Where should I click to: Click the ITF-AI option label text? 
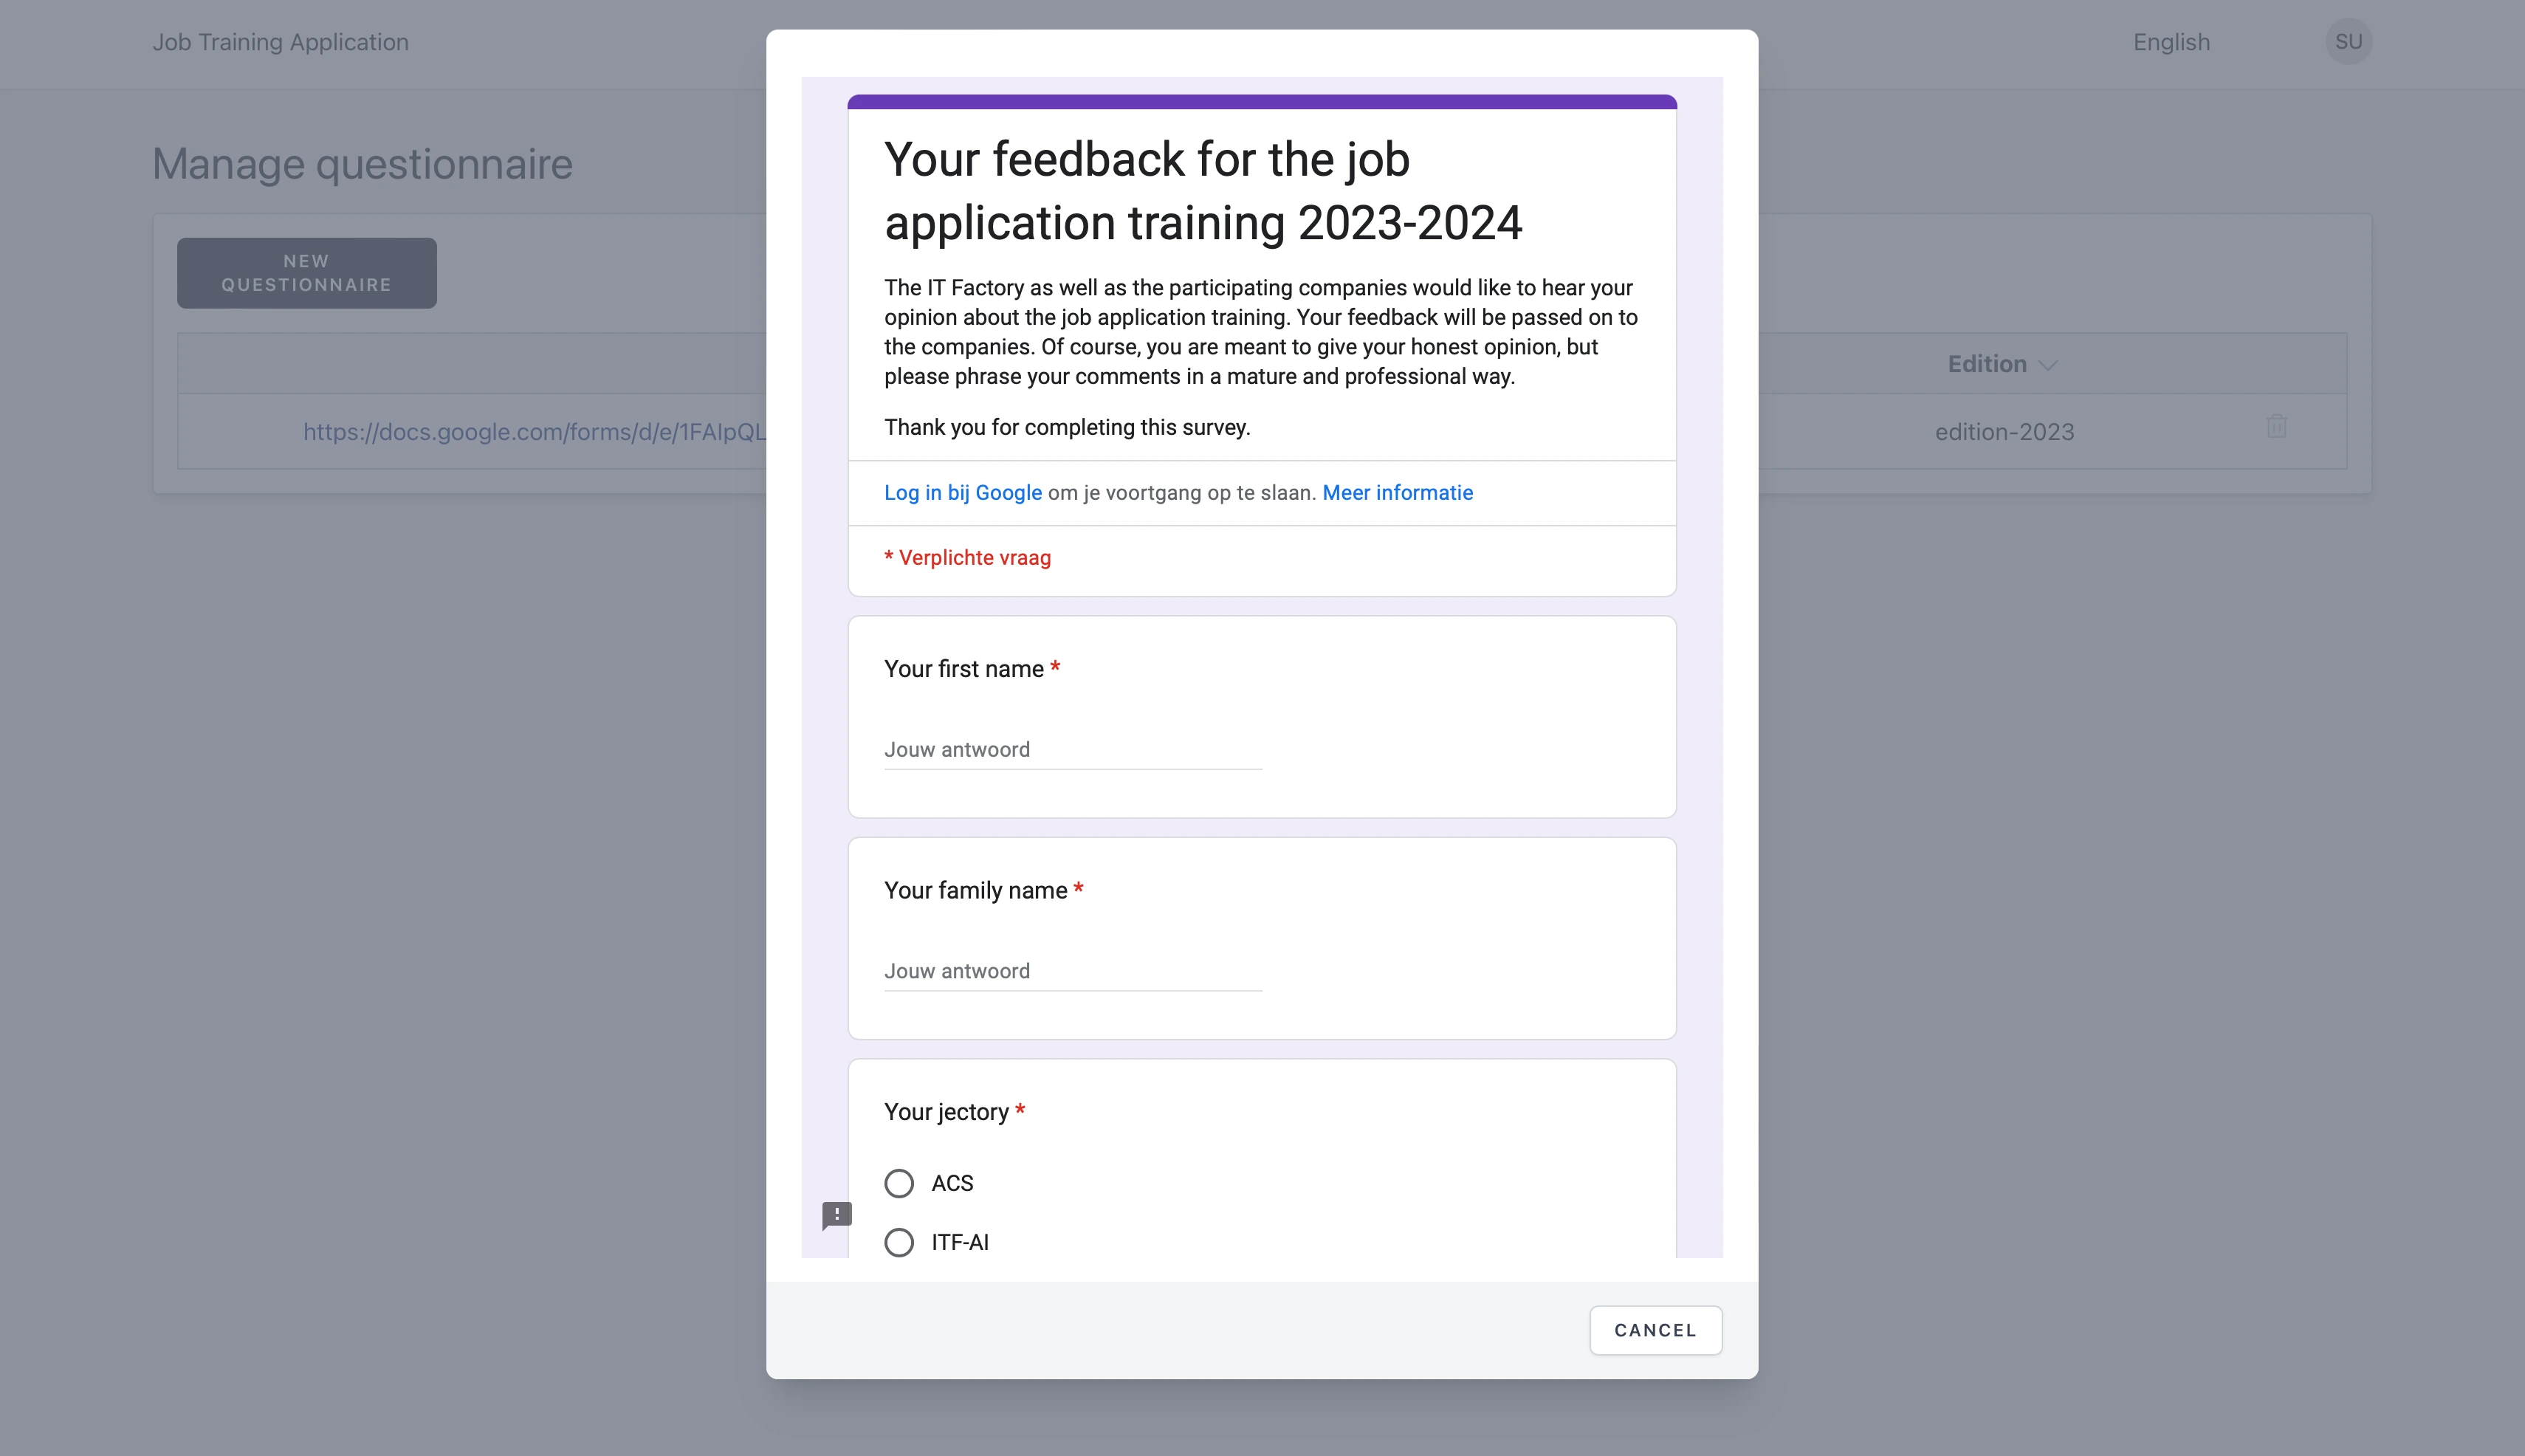[960, 1242]
